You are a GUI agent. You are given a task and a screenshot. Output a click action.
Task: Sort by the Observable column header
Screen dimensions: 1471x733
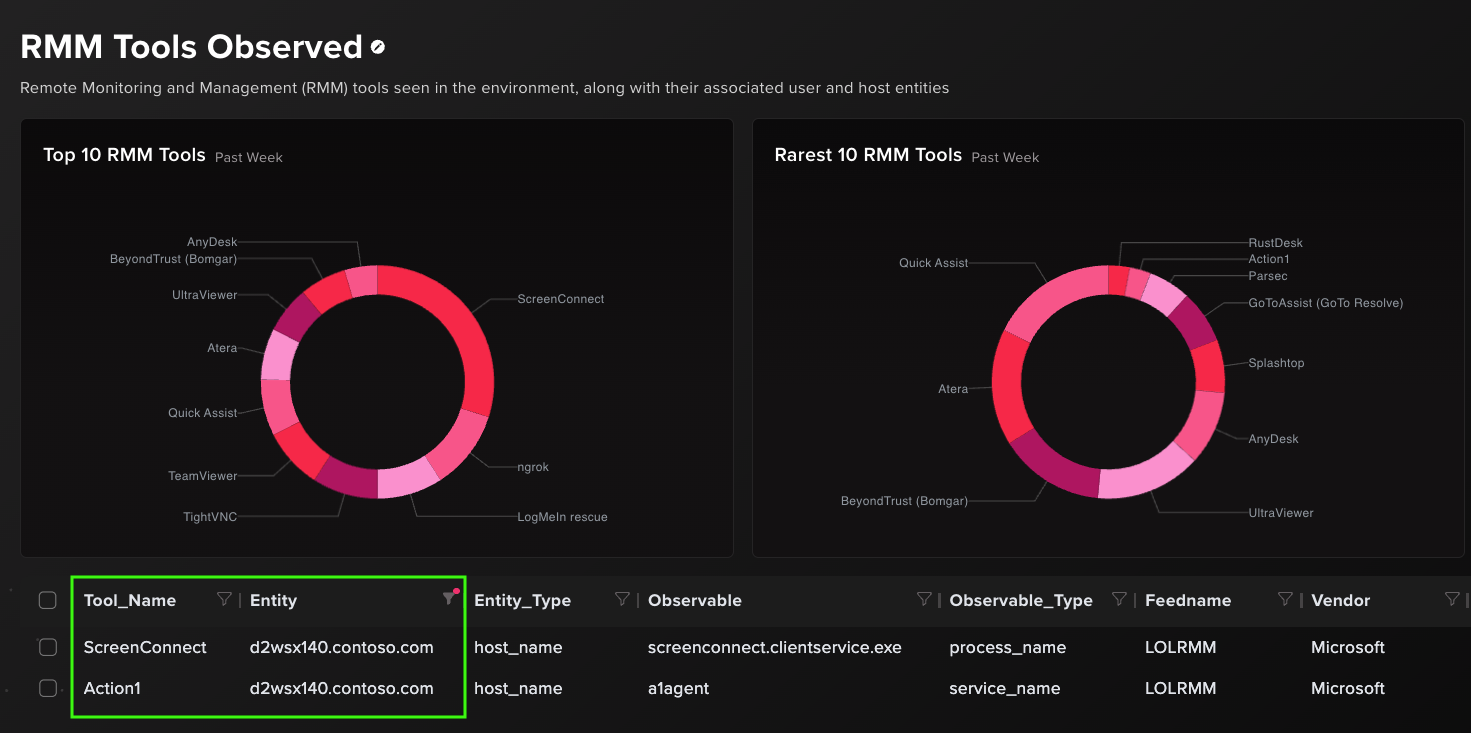[695, 600]
